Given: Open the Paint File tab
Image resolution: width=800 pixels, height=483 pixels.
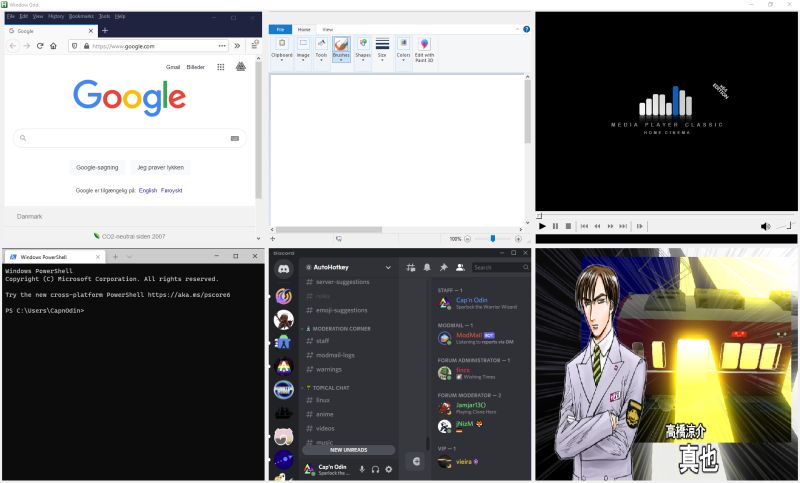Looking at the screenshot, I should 280,30.
